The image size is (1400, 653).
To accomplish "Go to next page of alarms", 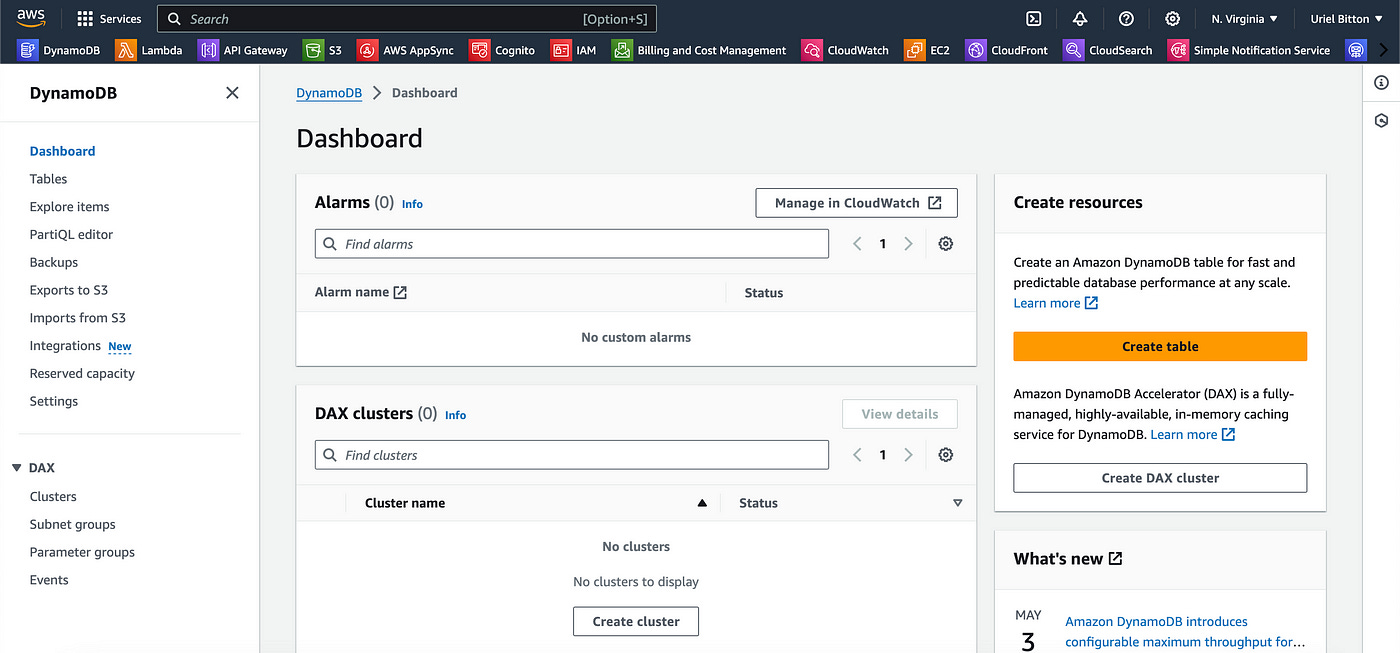I will tap(908, 244).
